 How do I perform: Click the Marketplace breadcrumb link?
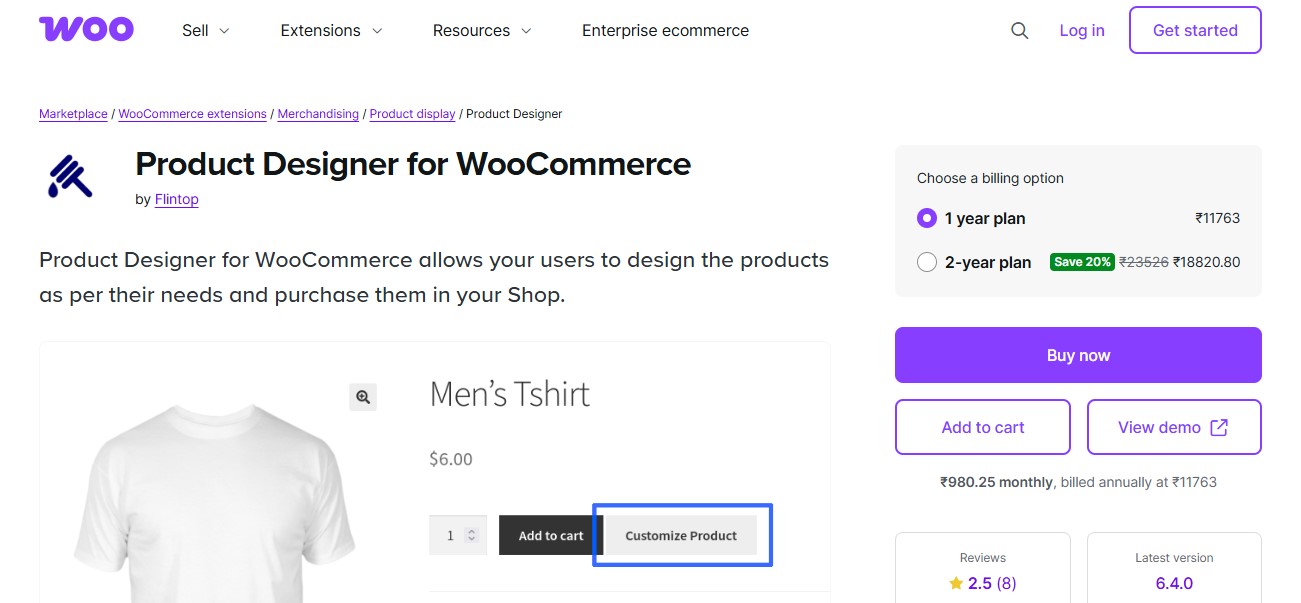tap(72, 113)
